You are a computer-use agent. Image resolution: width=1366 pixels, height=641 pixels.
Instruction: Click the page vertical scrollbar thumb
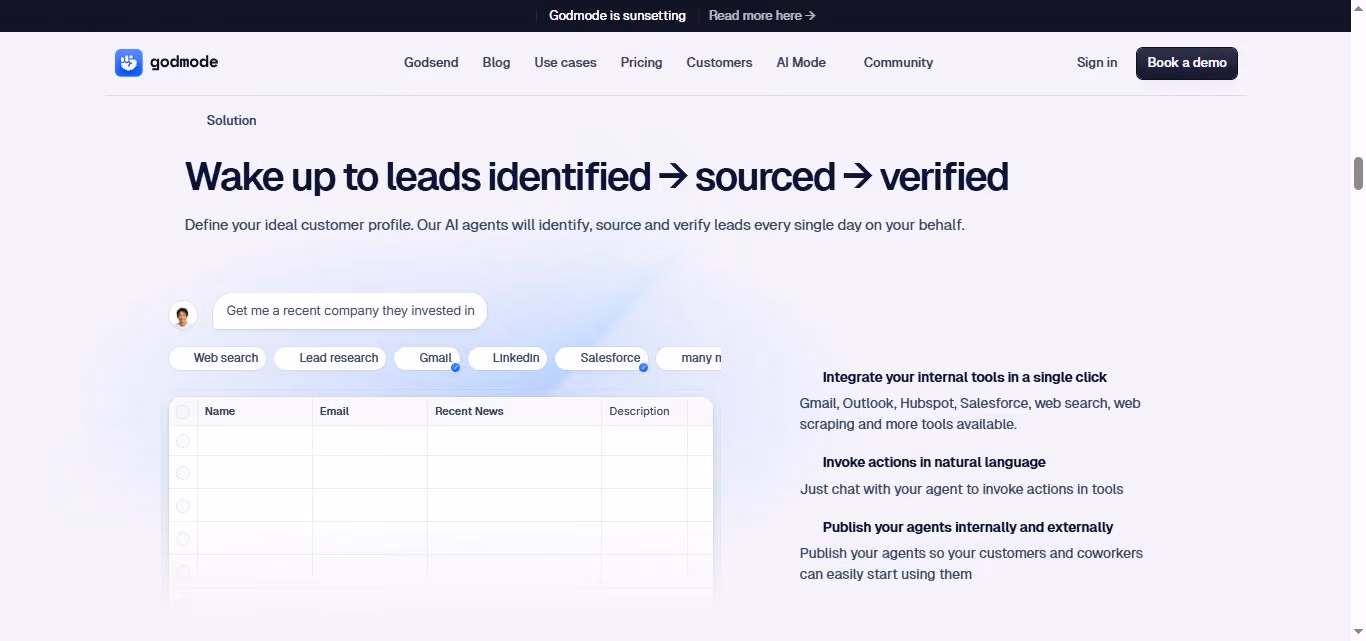[1359, 173]
